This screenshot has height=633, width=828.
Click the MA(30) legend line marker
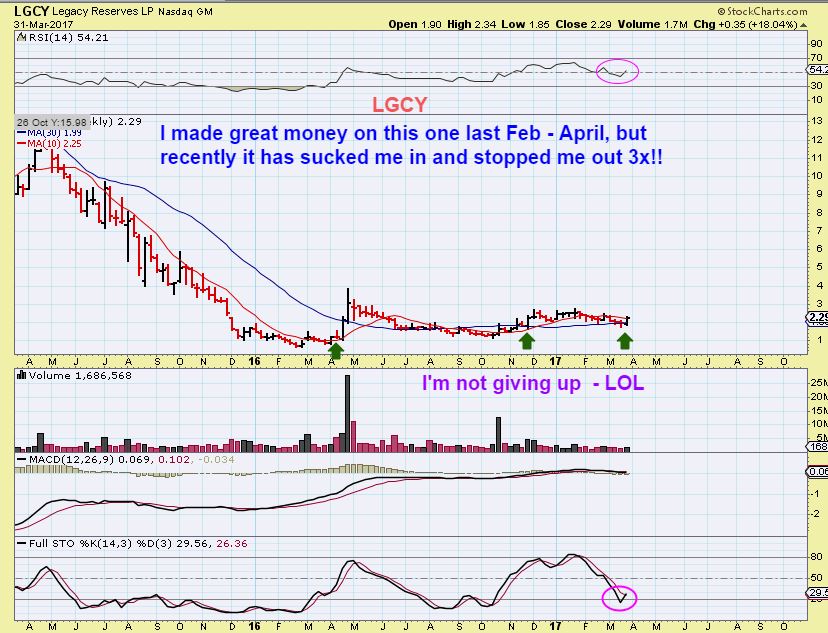22,133
